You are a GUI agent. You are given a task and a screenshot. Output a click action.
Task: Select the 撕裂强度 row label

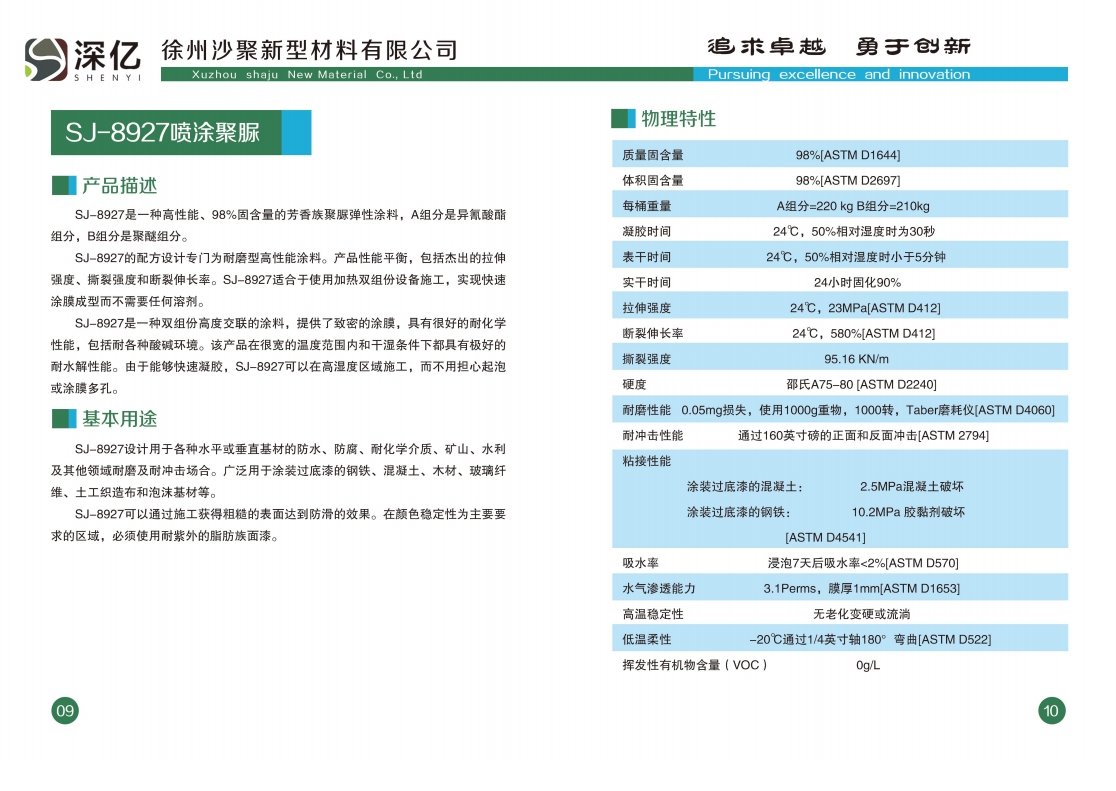[x=647, y=359]
